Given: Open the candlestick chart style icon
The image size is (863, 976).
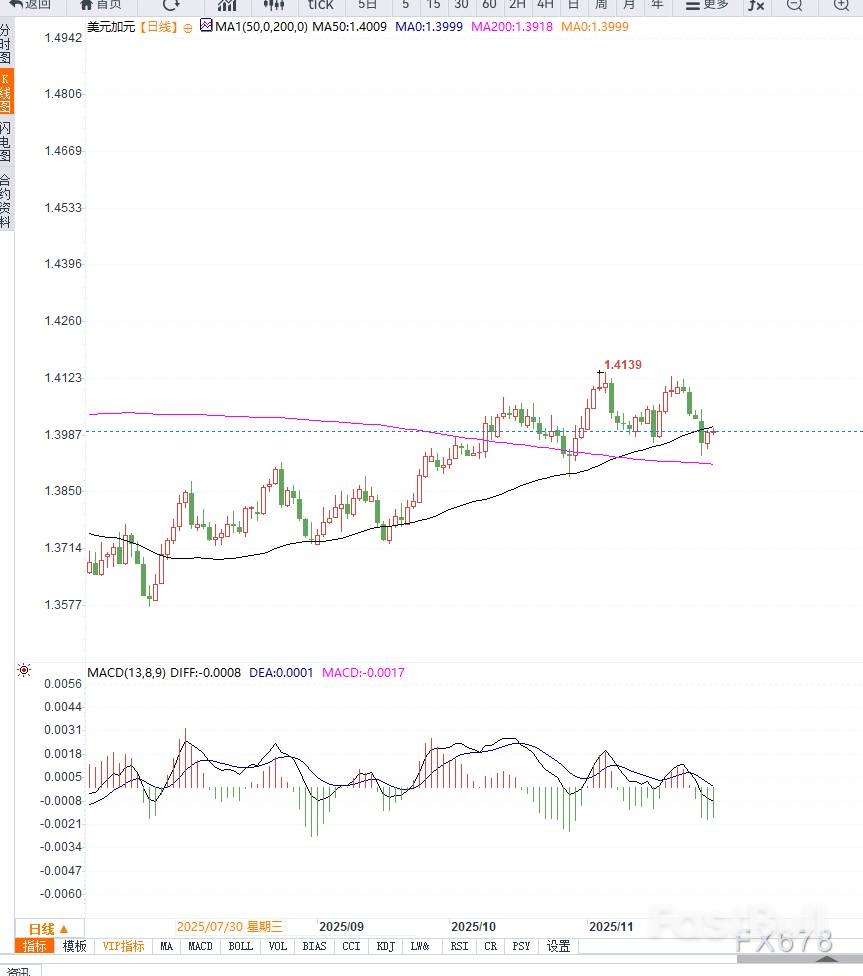Looking at the screenshot, I should click(x=274, y=7).
